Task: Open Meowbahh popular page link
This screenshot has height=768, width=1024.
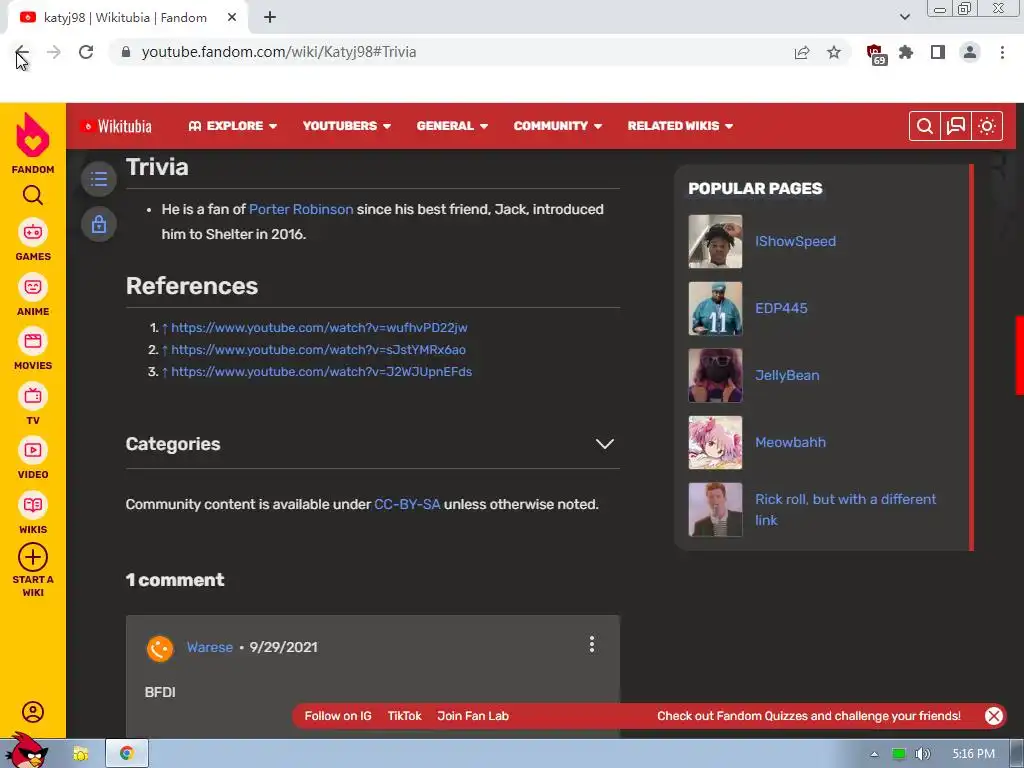Action: pyautogui.click(x=790, y=443)
